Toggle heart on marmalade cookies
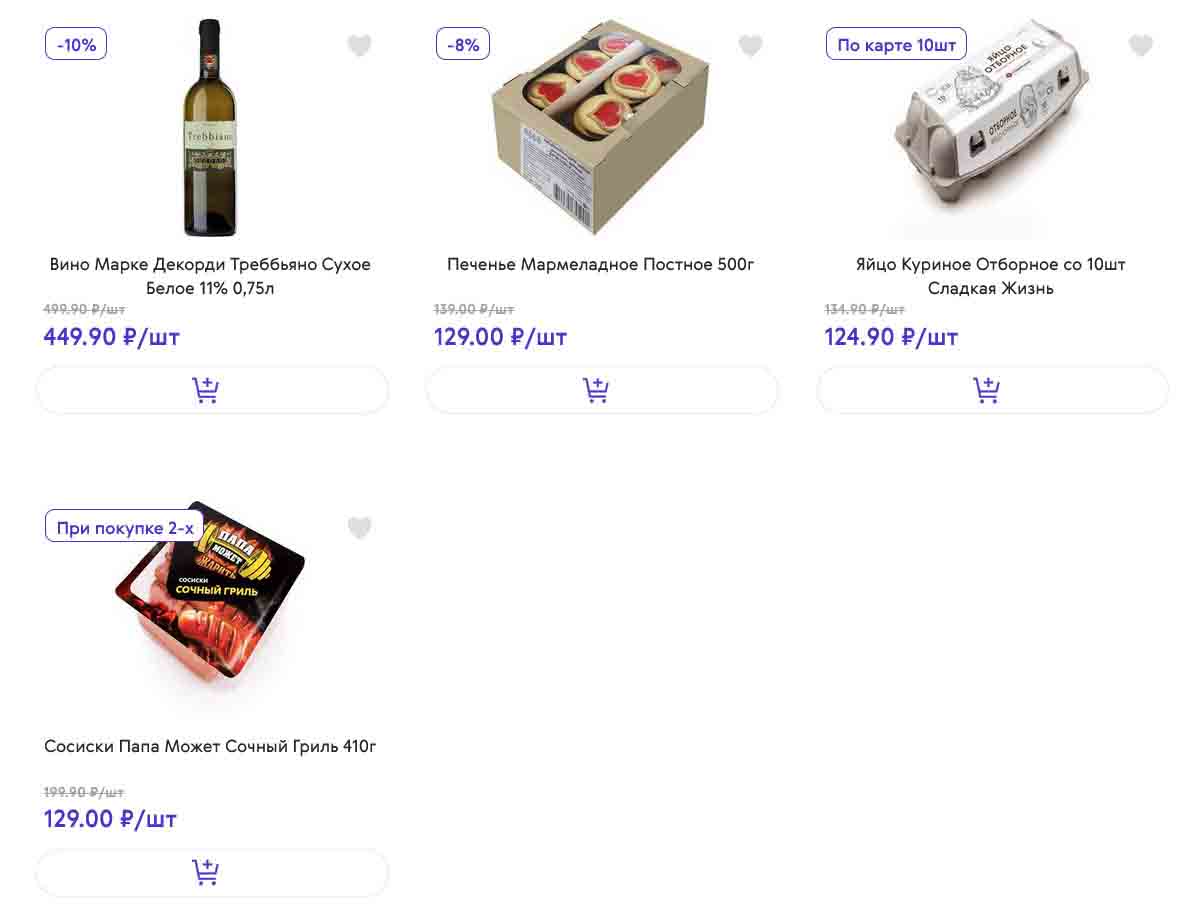Image resolution: width=1185 pixels, height=913 pixels. click(x=750, y=45)
